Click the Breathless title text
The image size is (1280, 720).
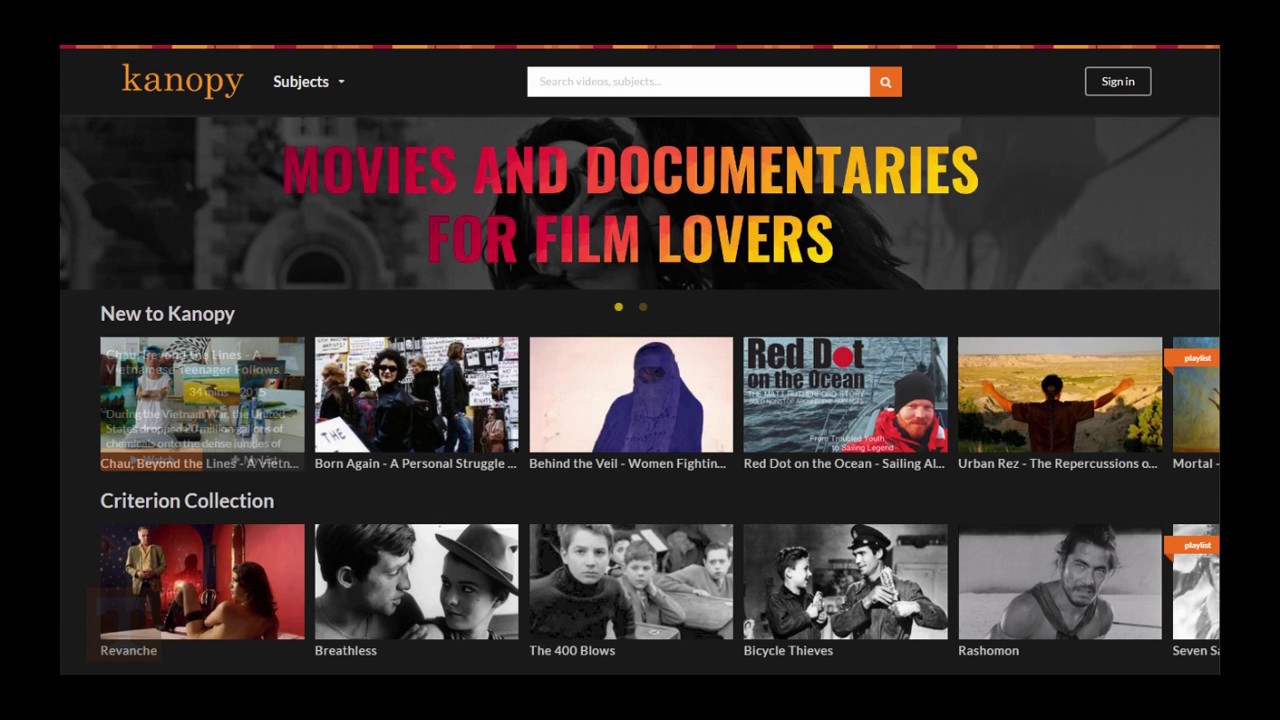pos(346,651)
